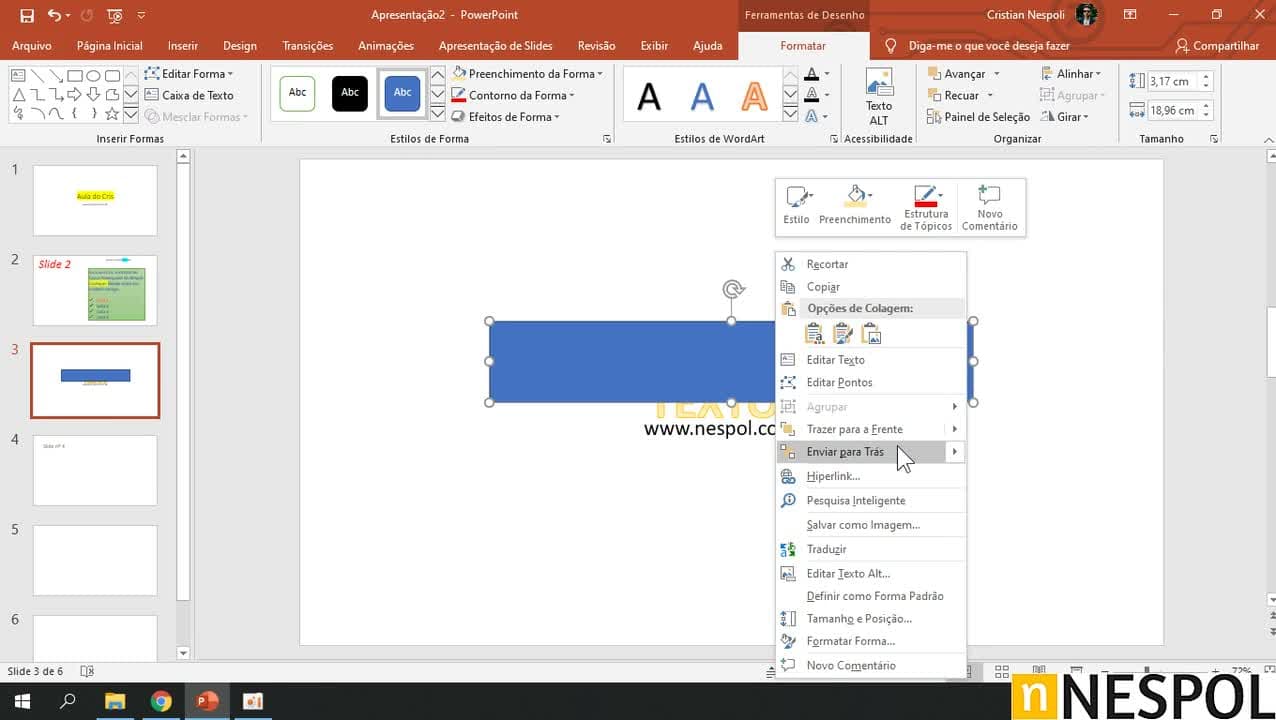Screen dimensions: 1276x720
Task: Apply the white outlined Abc shape style
Action: [x=298, y=93]
